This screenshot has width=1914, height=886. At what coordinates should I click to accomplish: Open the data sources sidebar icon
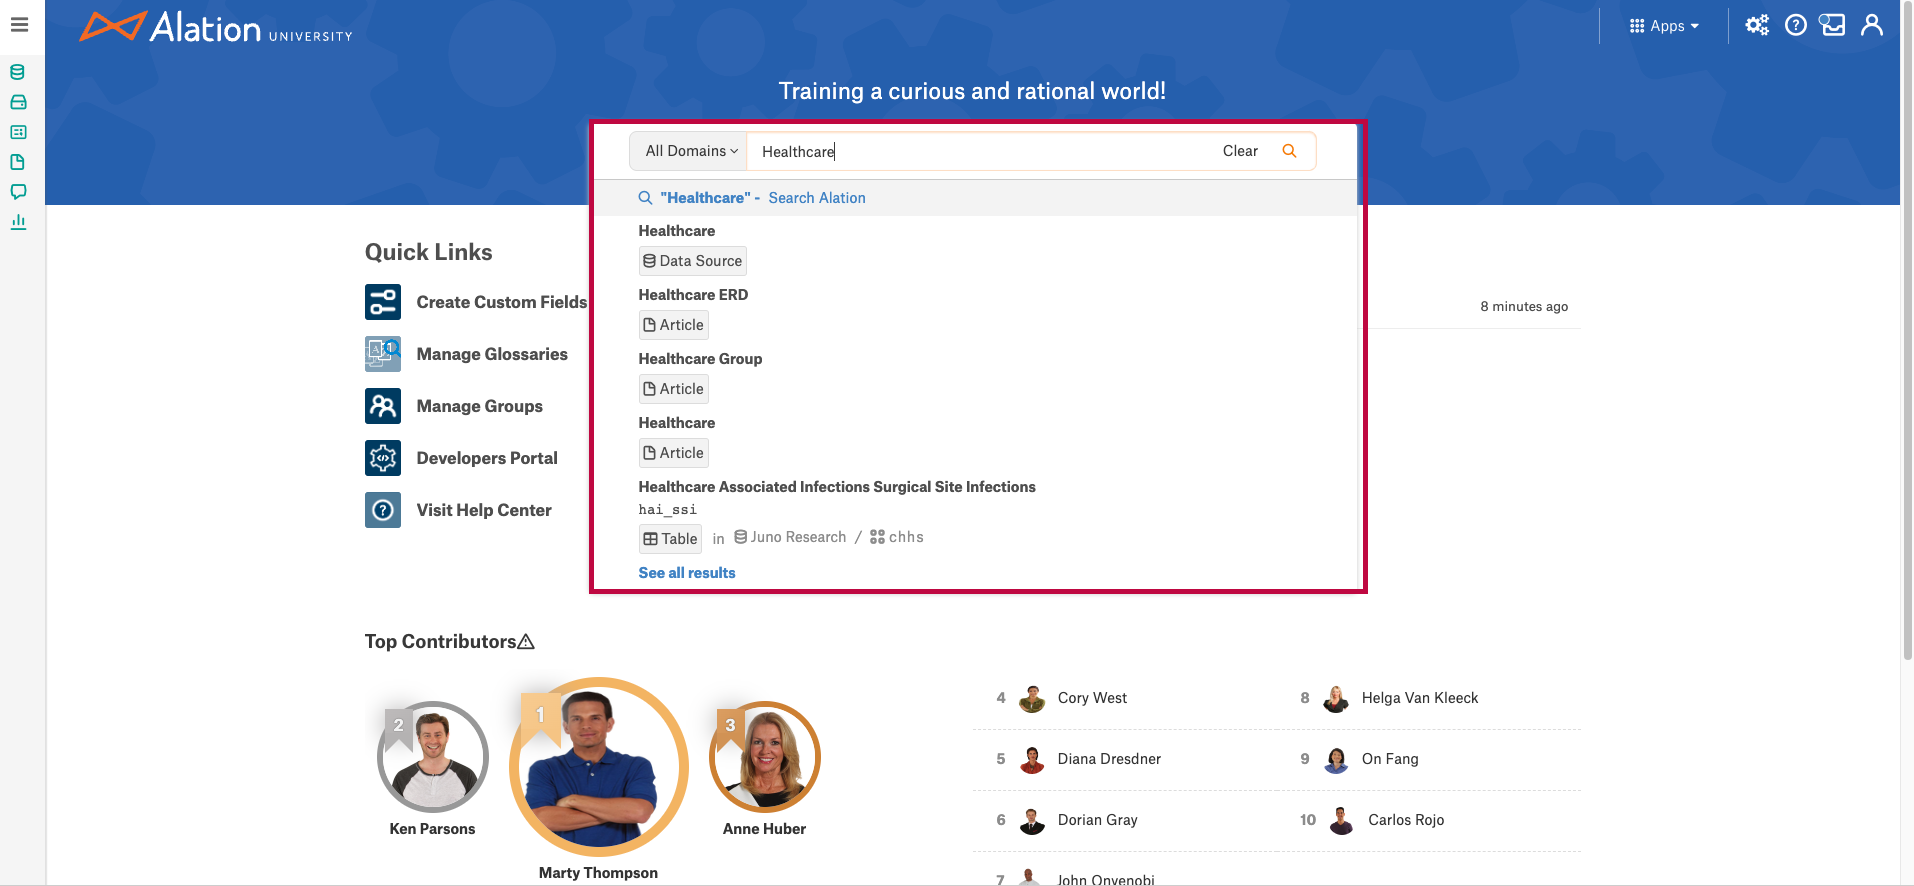[x=18, y=72]
